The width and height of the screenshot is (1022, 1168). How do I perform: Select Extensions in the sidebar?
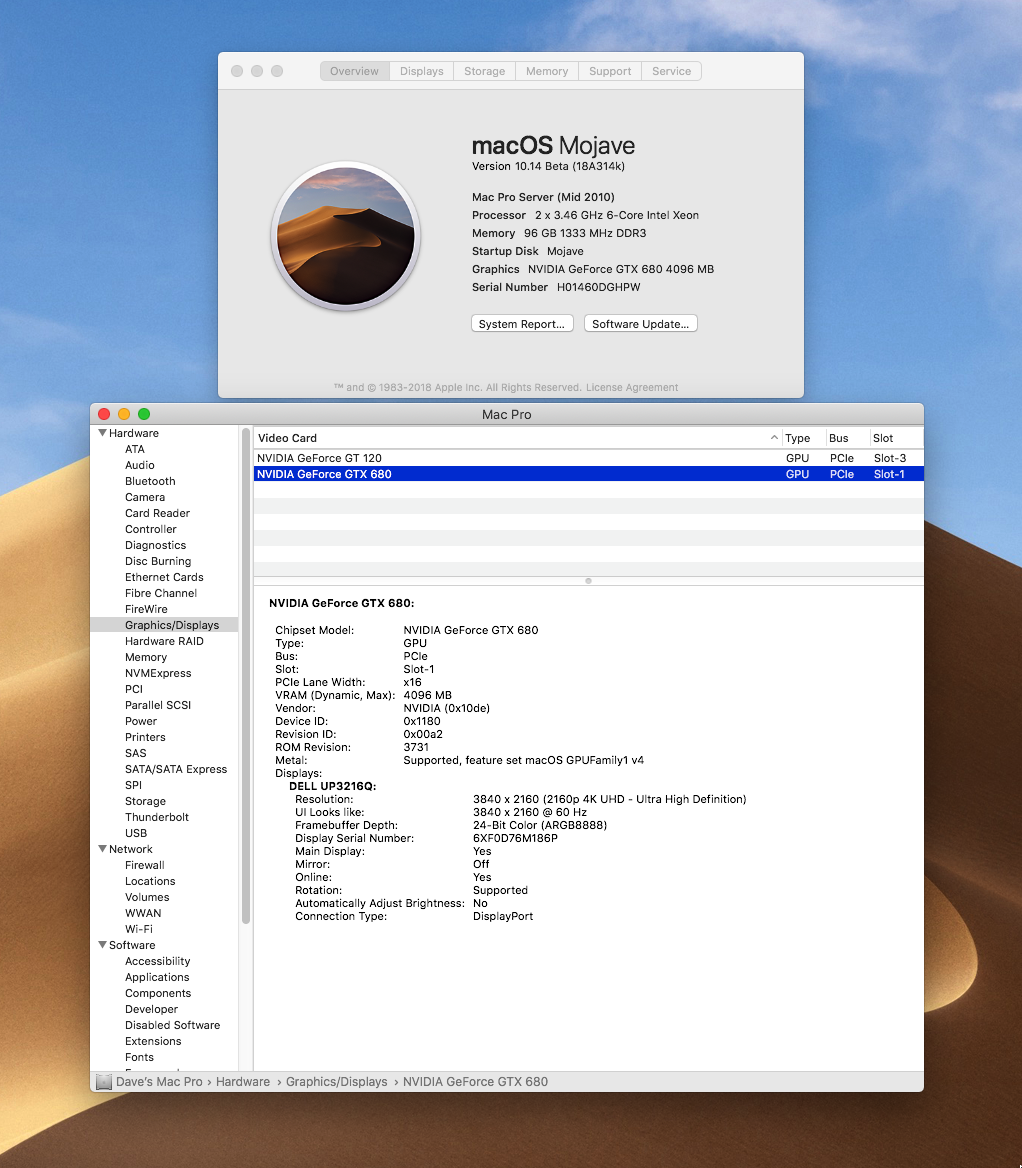click(x=153, y=1041)
